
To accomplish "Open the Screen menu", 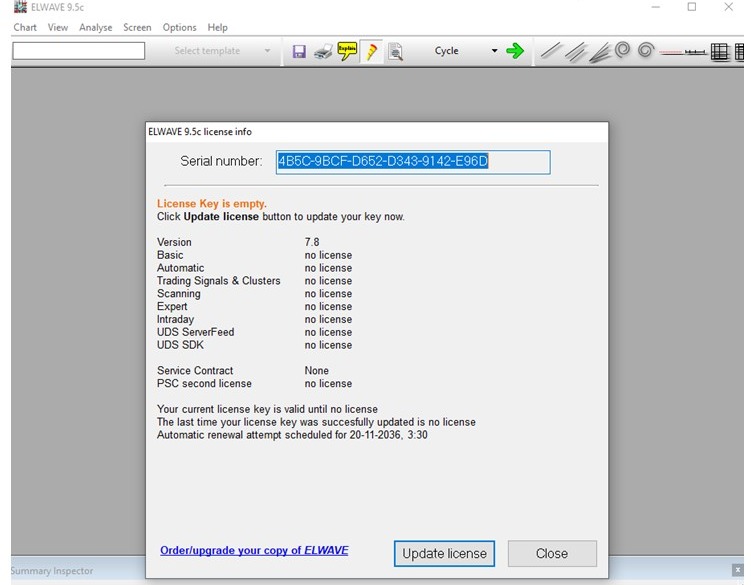I will coord(137,27).
